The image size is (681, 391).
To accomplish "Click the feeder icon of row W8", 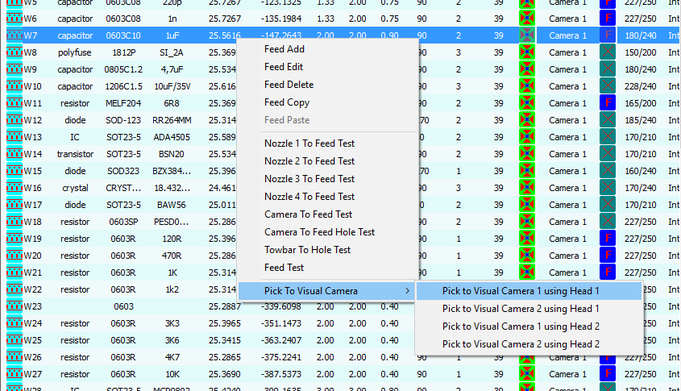I will pyautogui.click(x=14, y=53).
